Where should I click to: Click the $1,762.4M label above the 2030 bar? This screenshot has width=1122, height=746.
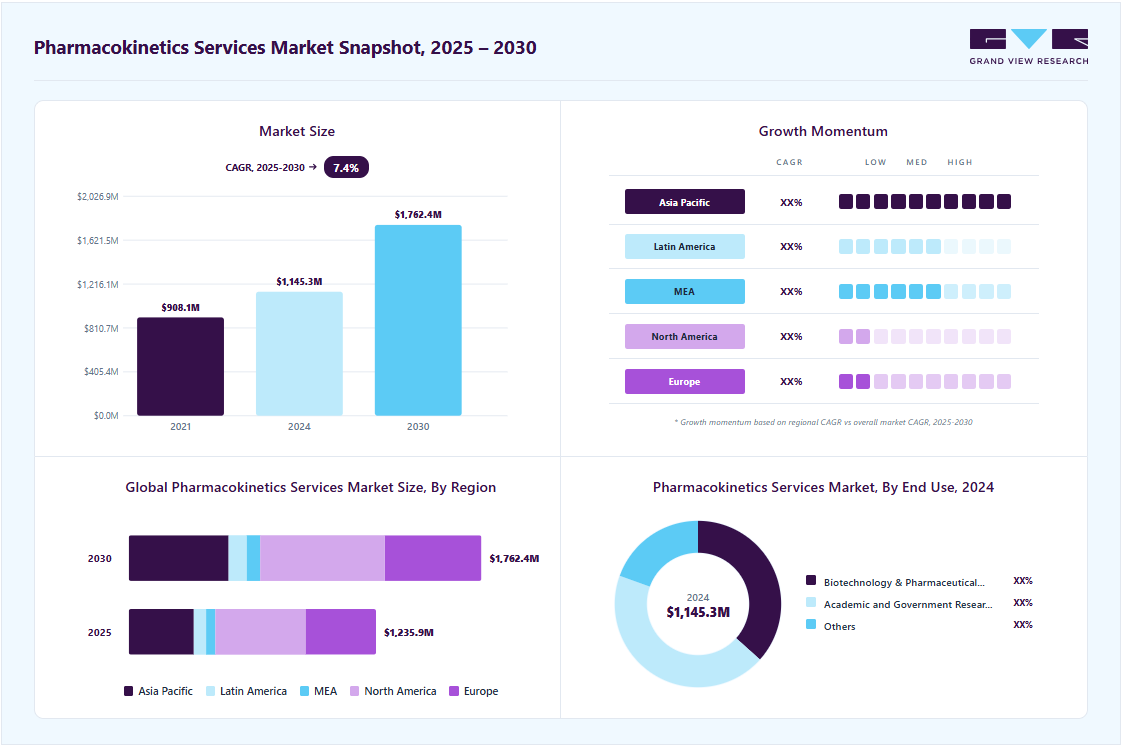click(x=418, y=215)
